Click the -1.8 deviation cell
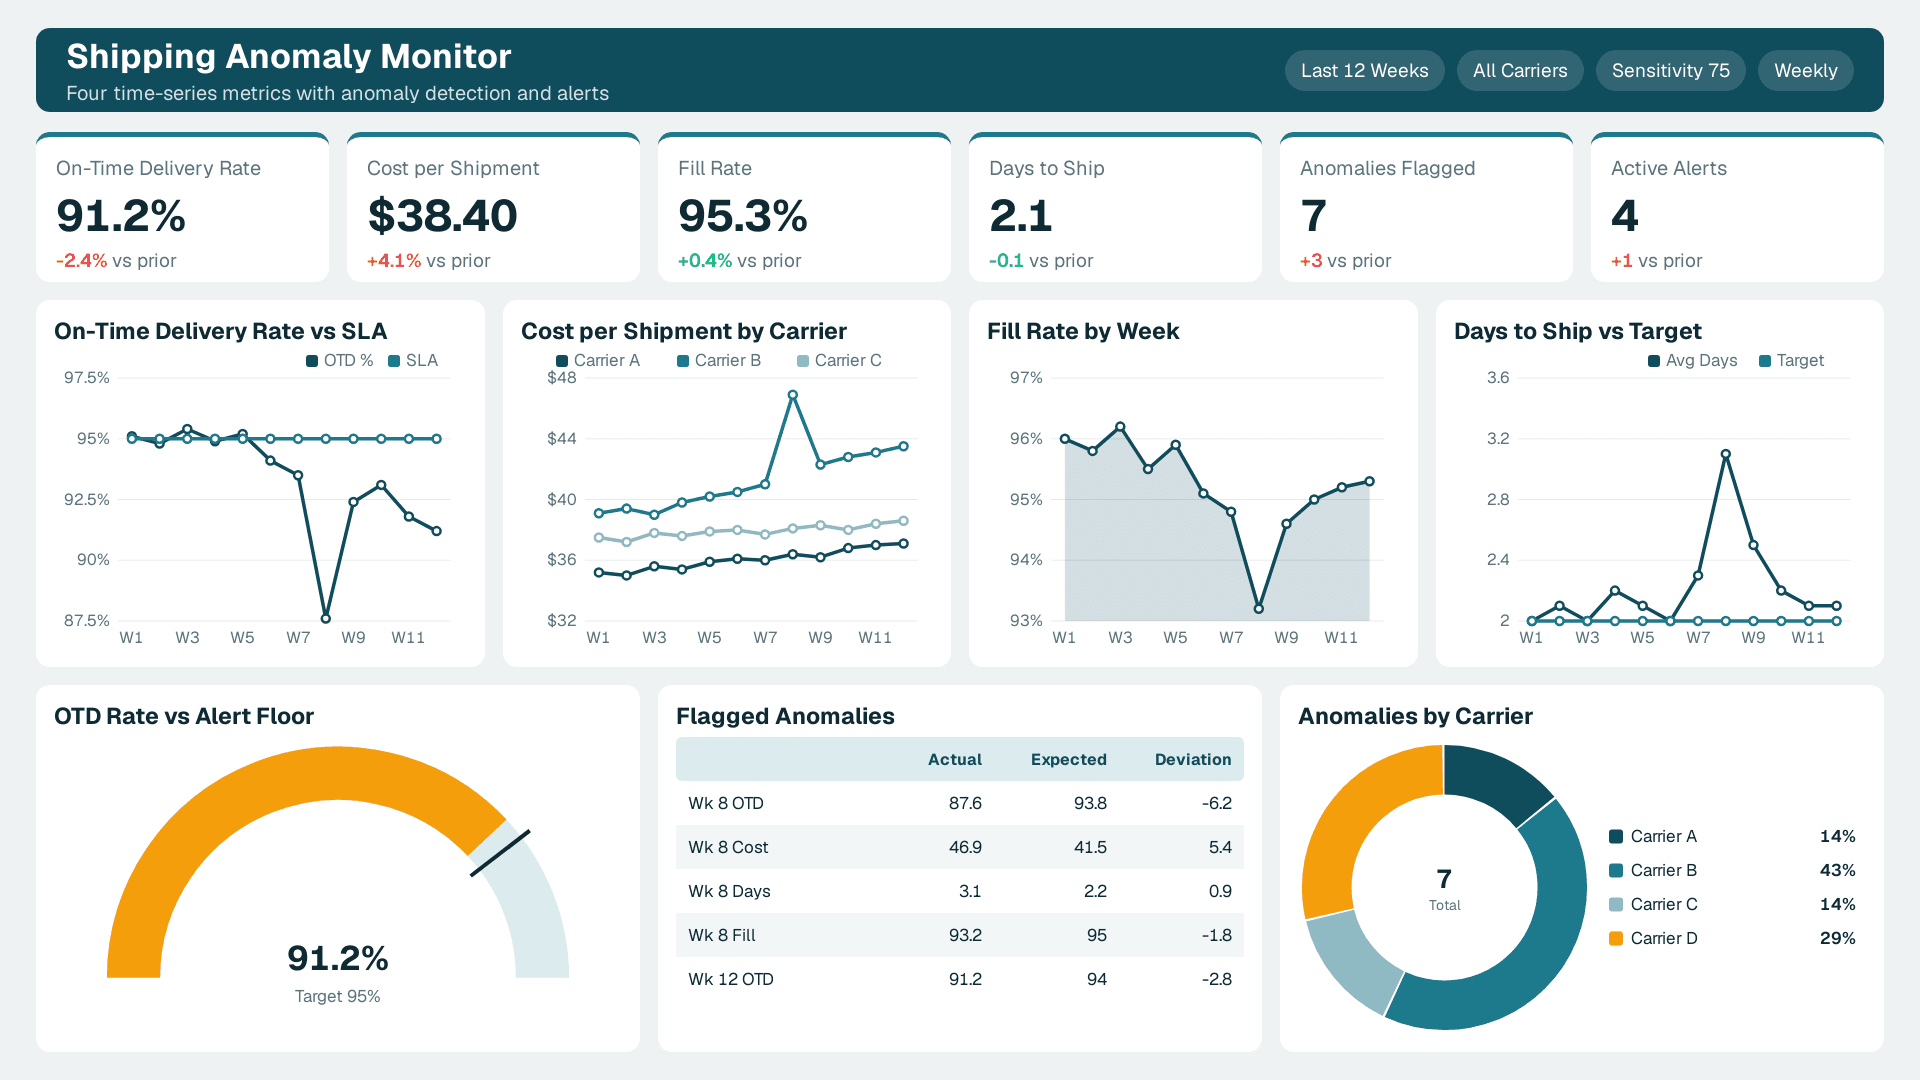1920x1080 pixels. [x=1216, y=935]
